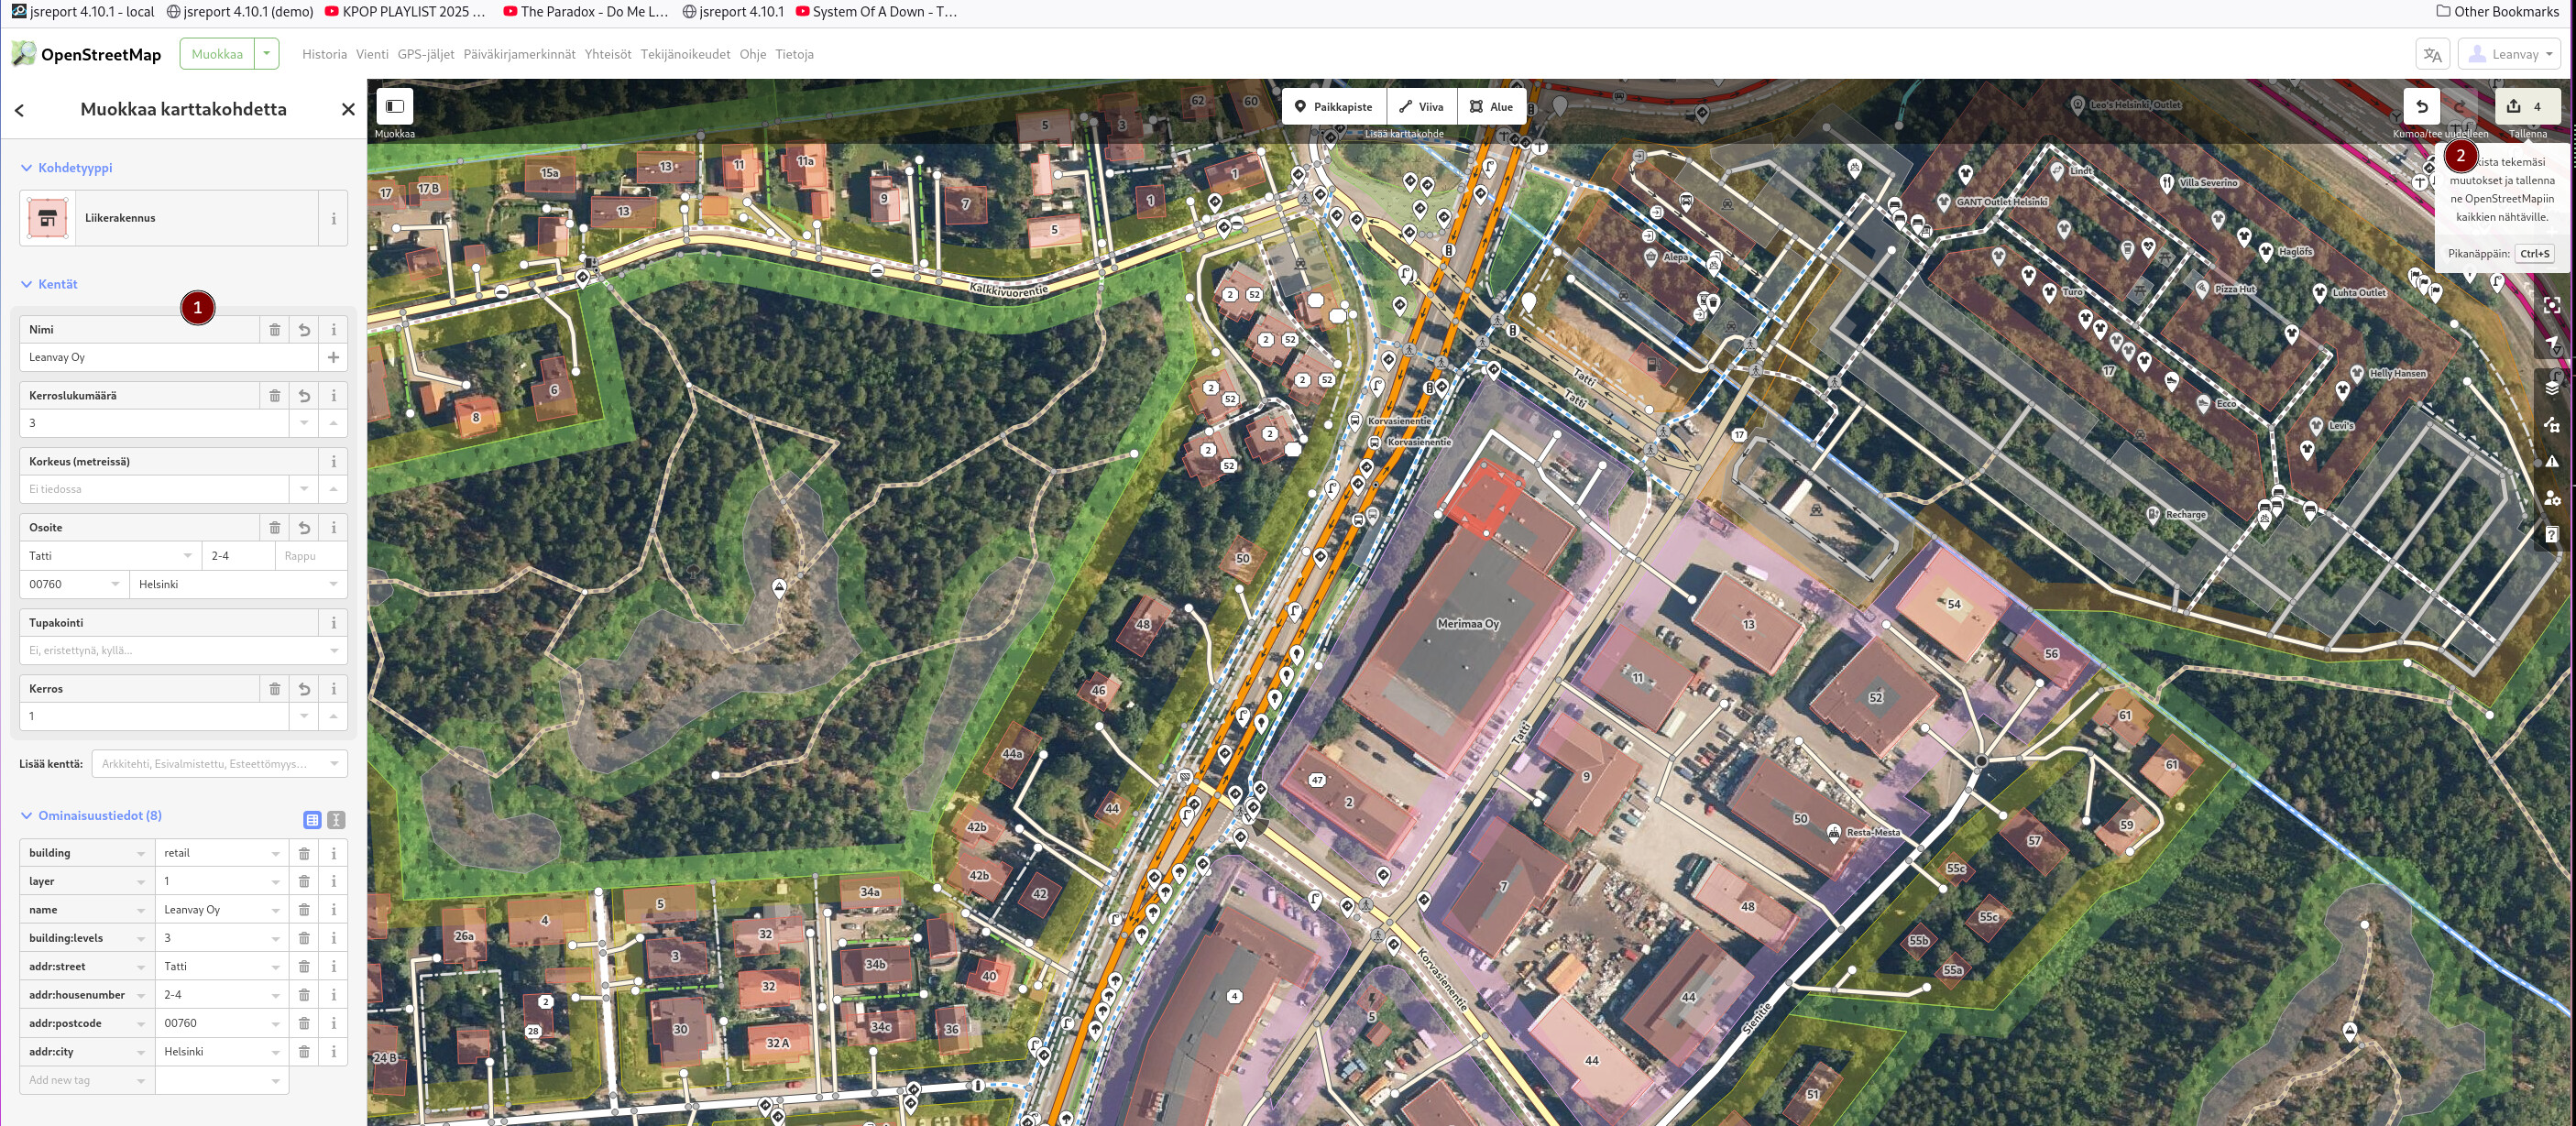2576x1126 pixels.
Task: Open background layers settings panel
Action: pos(2551,387)
